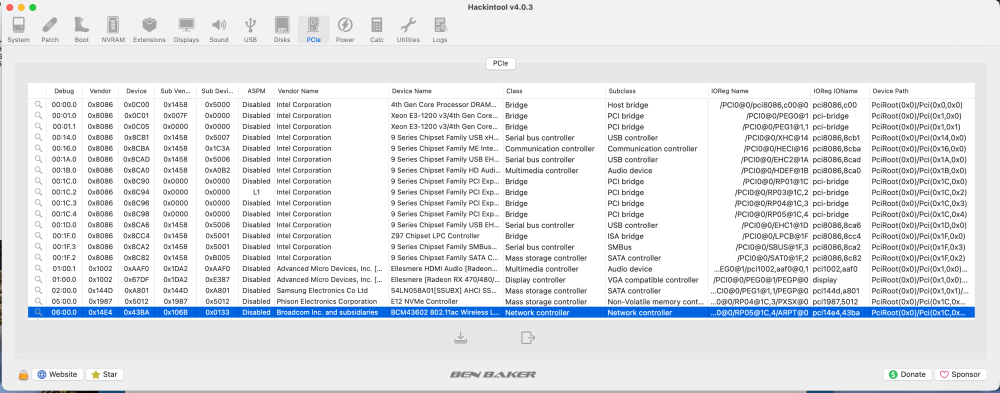The height and width of the screenshot is (393, 1000).
Task: Click the export PCIe data icon
Action: [527, 337]
